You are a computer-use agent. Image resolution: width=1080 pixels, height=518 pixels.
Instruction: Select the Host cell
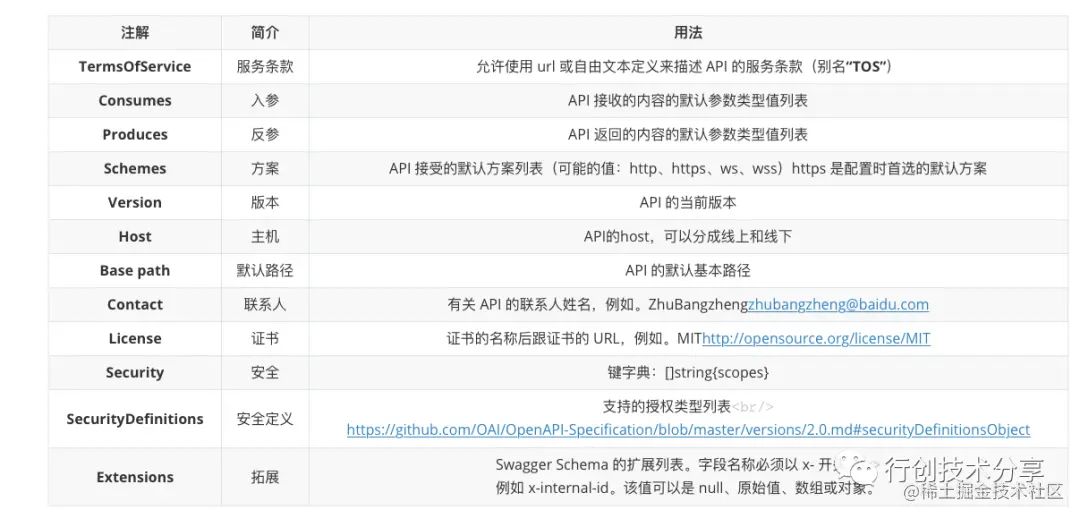click(x=134, y=237)
